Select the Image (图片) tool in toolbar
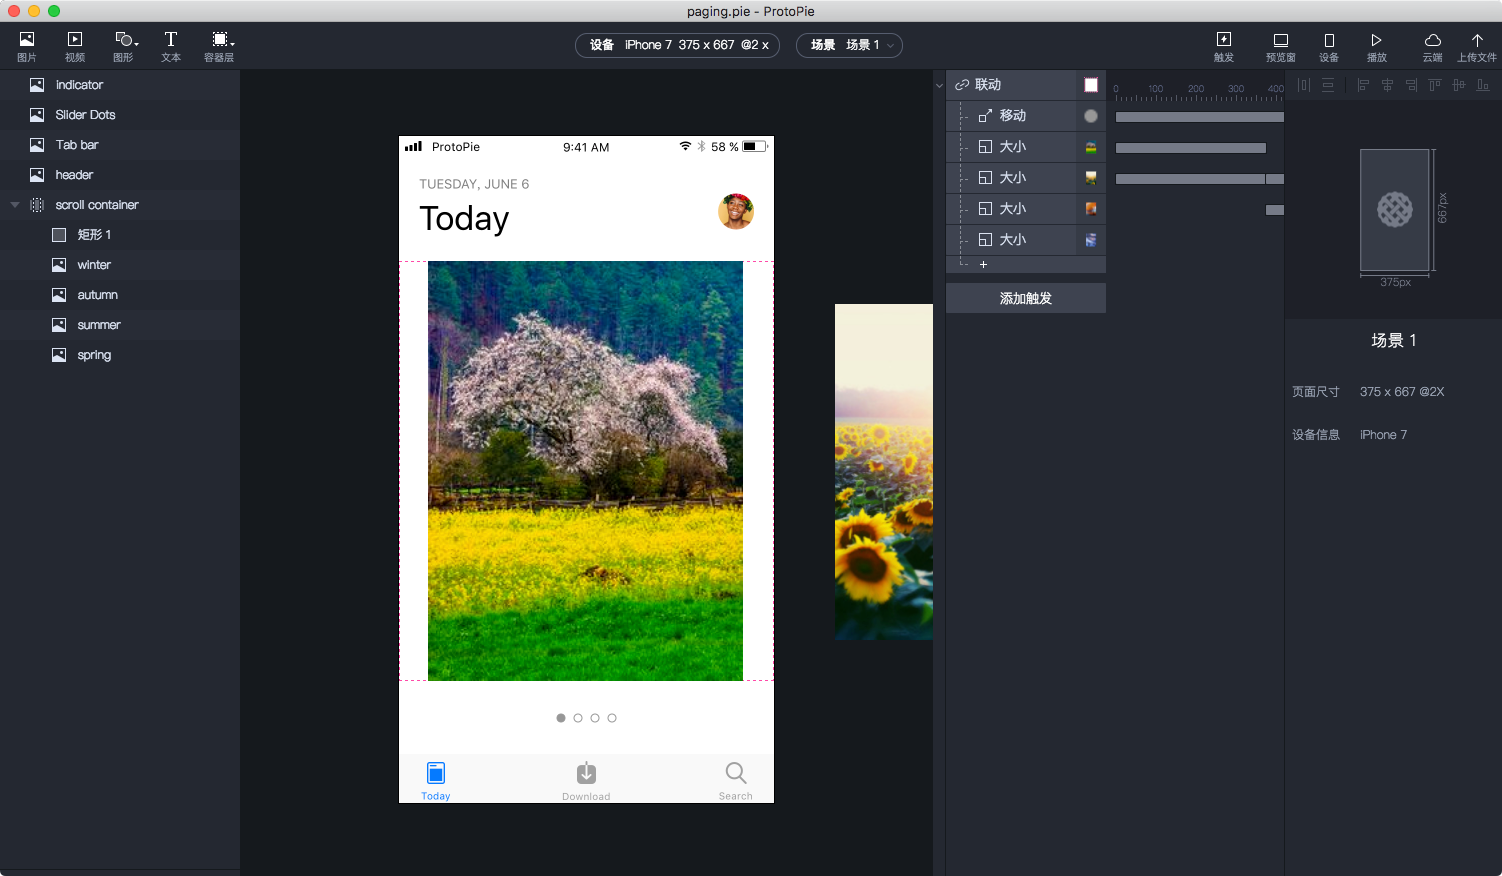 coord(27,46)
